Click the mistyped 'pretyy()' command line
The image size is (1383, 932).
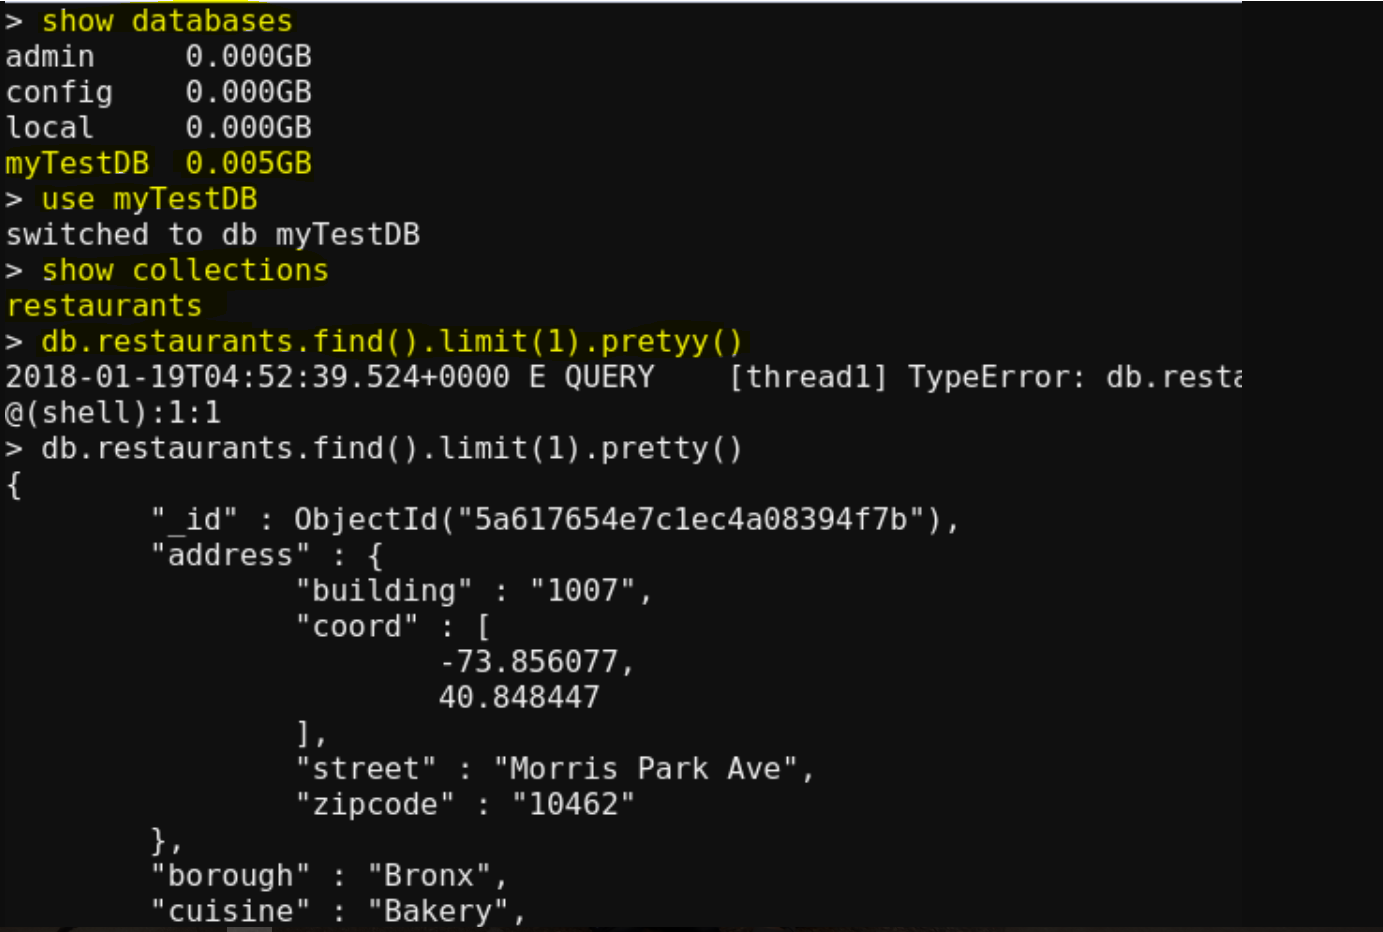click(392, 342)
